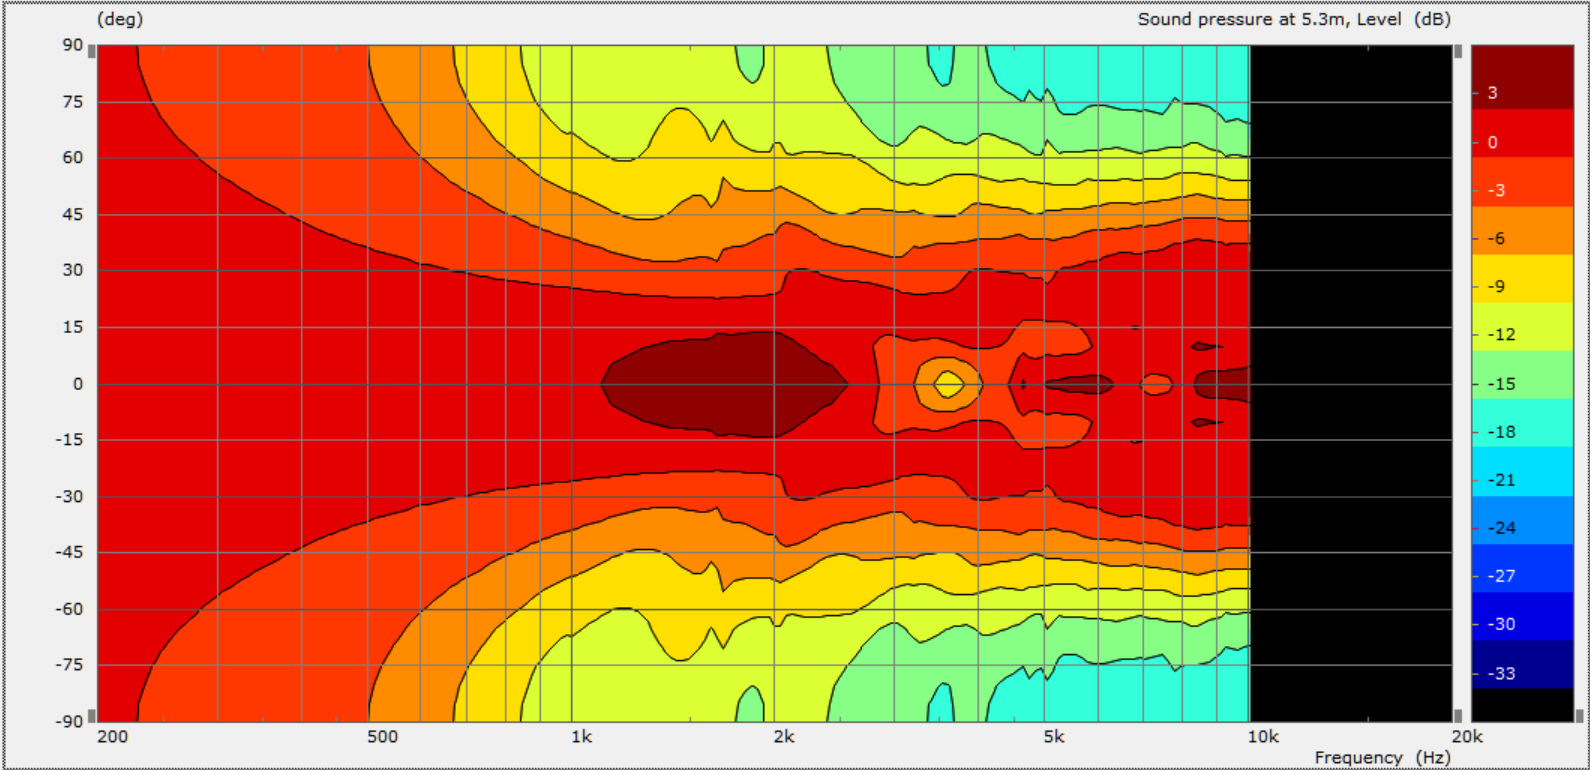The height and width of the screenshot is (770, 1590).
Task: Click the '20k' frequency axis label
Action: click(1467, 737)
